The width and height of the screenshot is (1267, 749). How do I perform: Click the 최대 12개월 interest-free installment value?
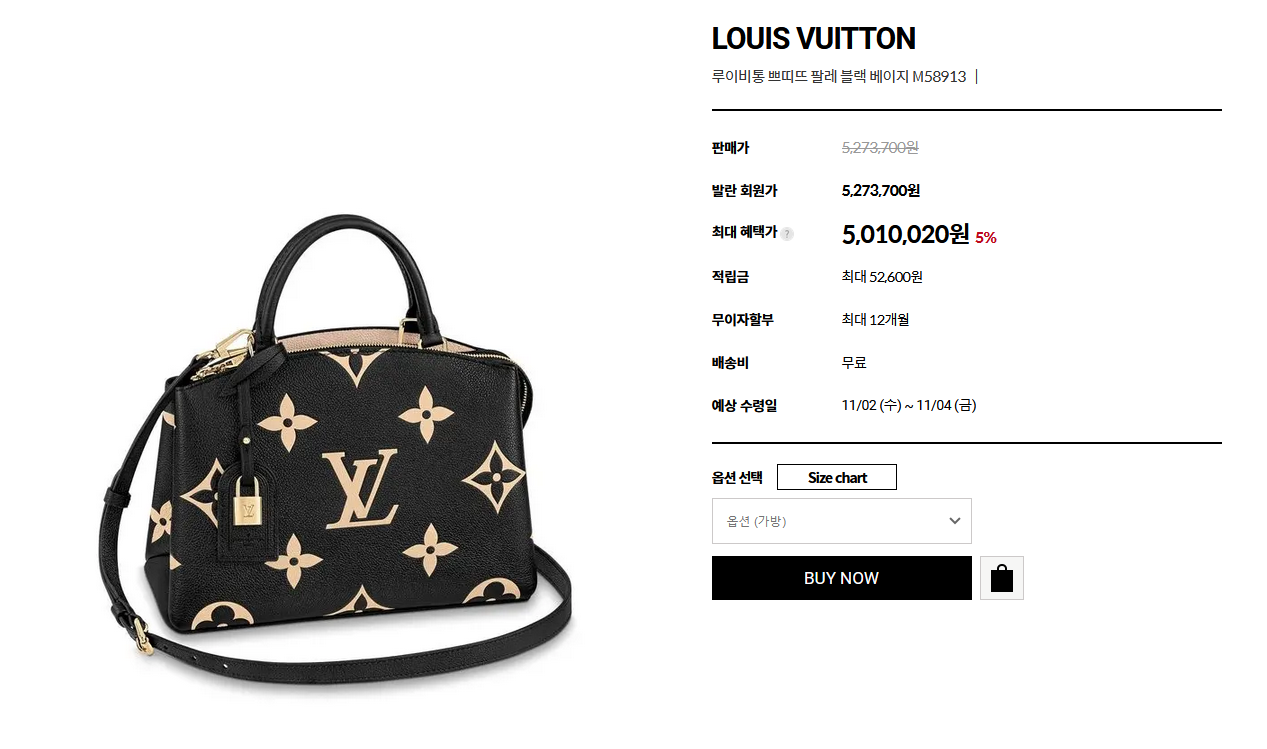pyautogui.click(x=875, y=319)
